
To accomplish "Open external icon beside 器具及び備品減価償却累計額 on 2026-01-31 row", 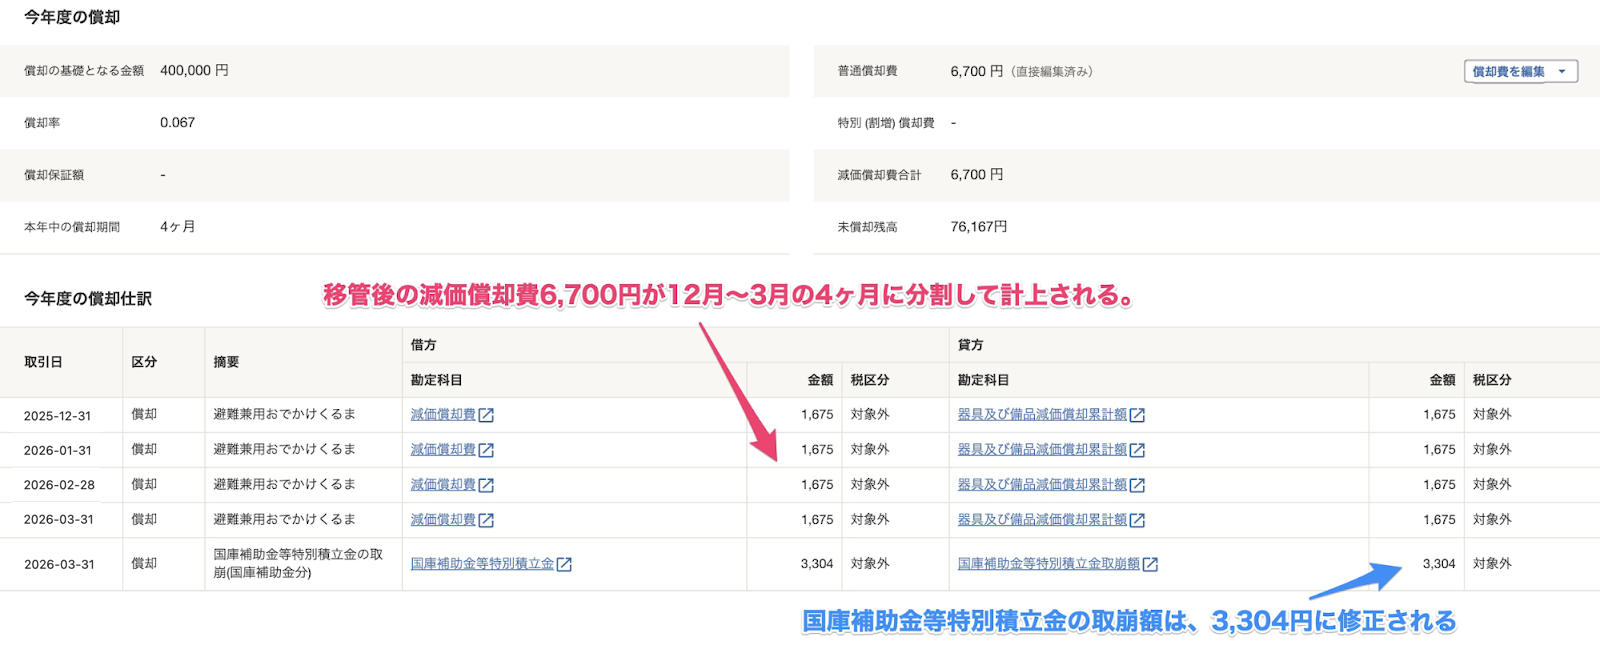I will (x=1137, y=450).
